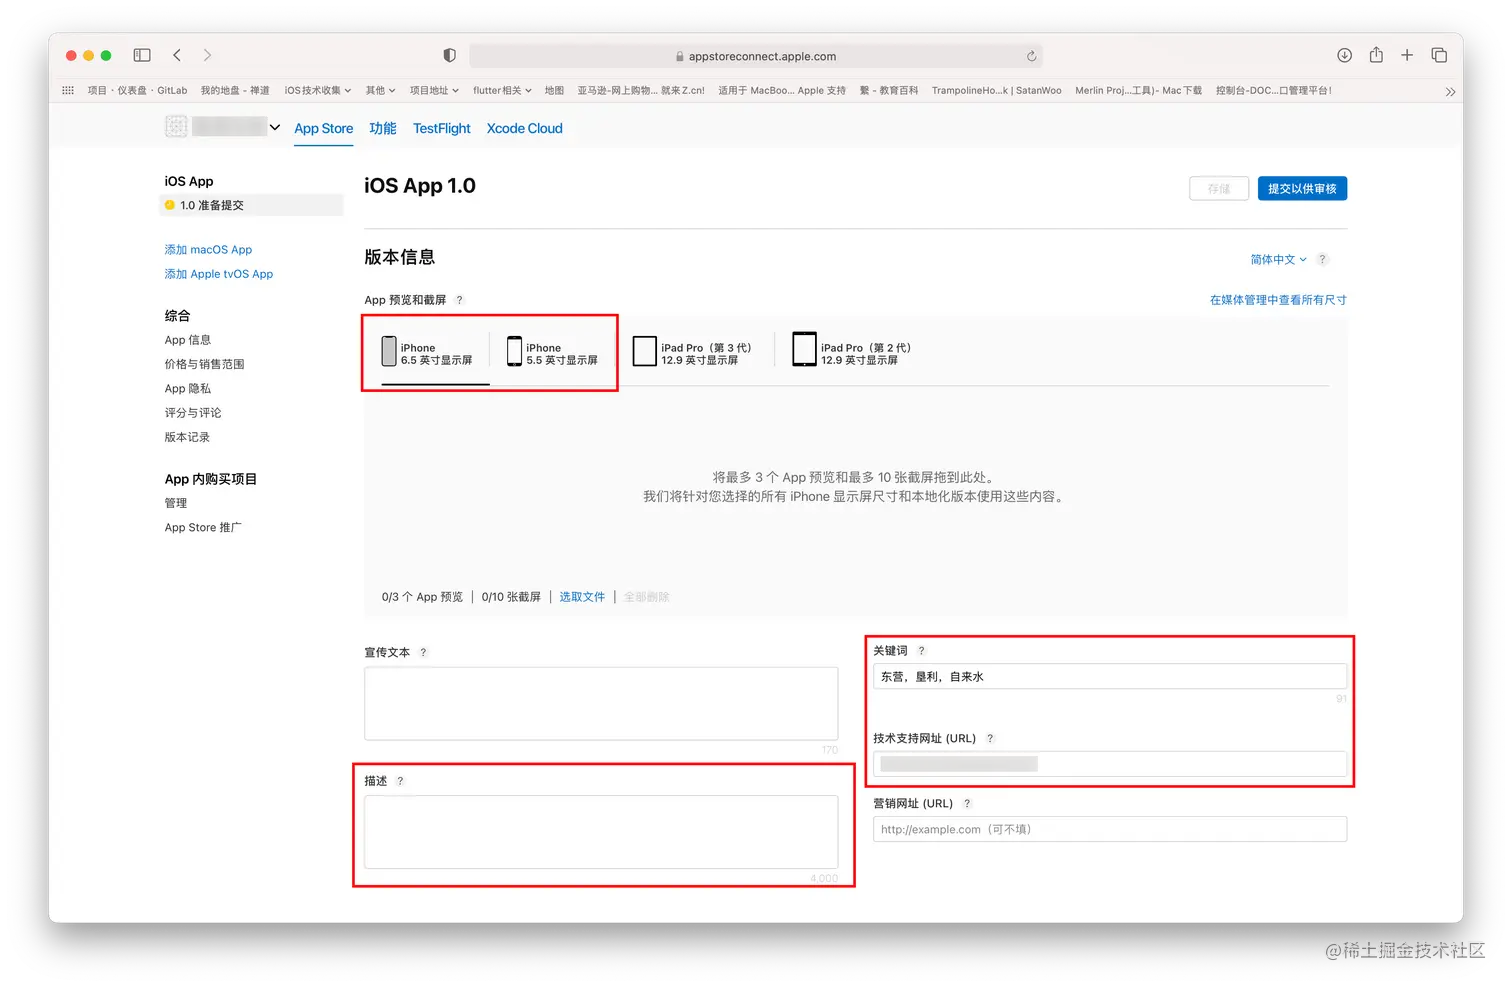Click the address bar appstoreconnect.apple.com

(756, 56)
